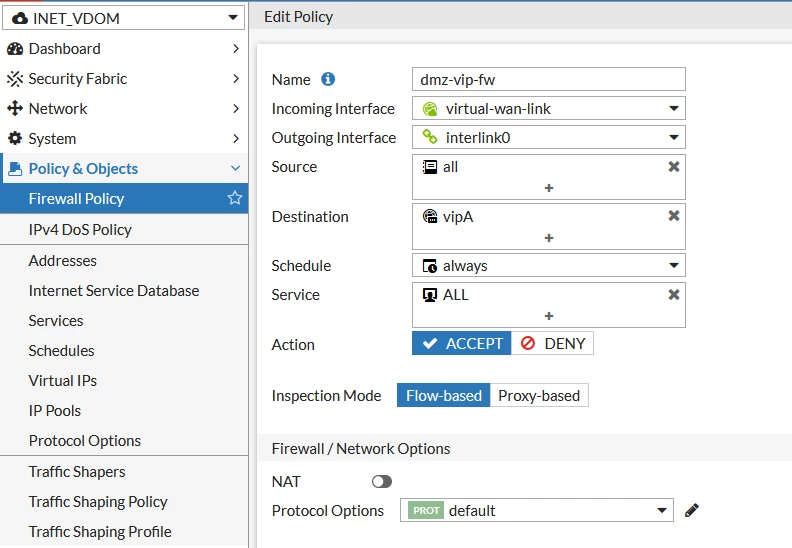Click the vipA virtual IP icon

430,216
